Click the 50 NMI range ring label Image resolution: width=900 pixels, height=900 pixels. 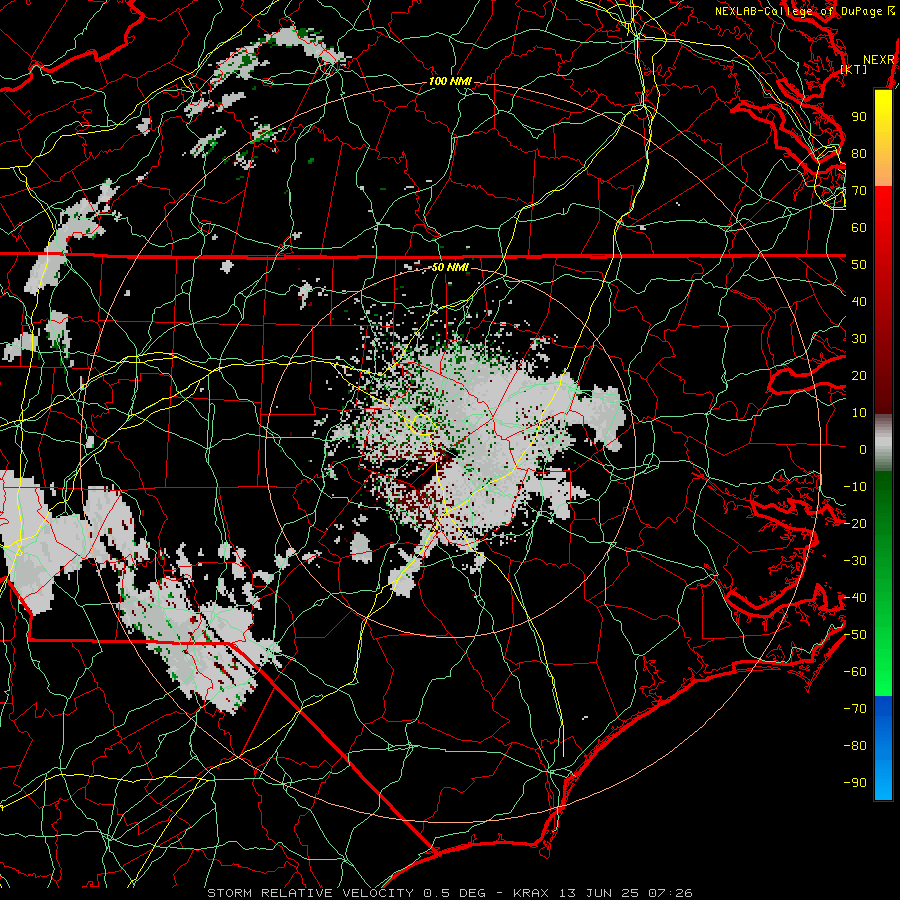(450, 267)
